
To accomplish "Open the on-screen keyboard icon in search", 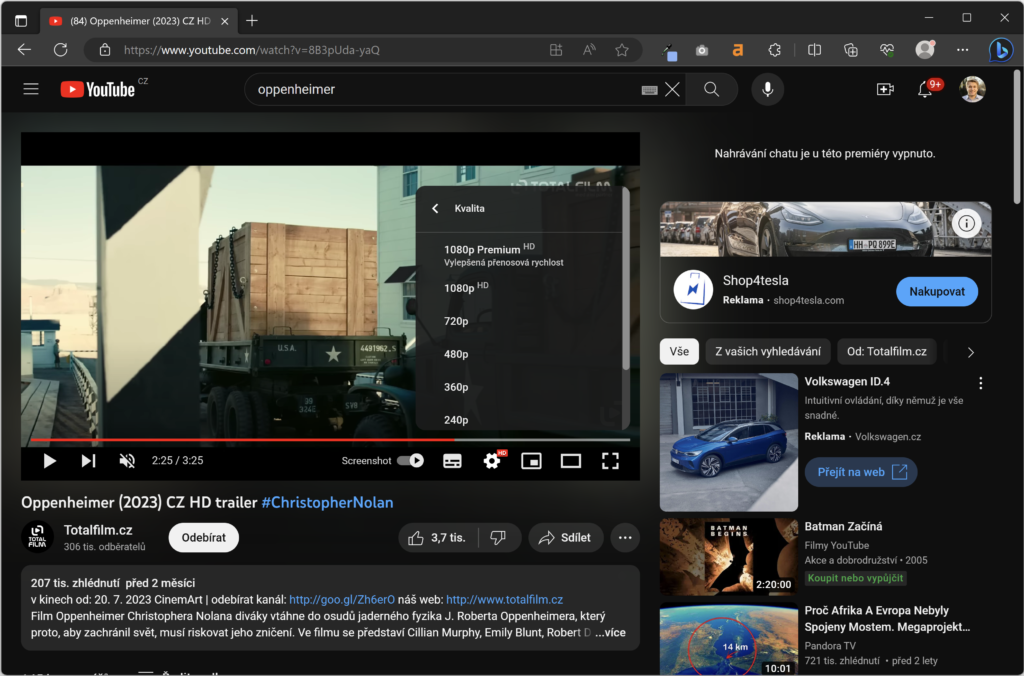I will point(649,90).
